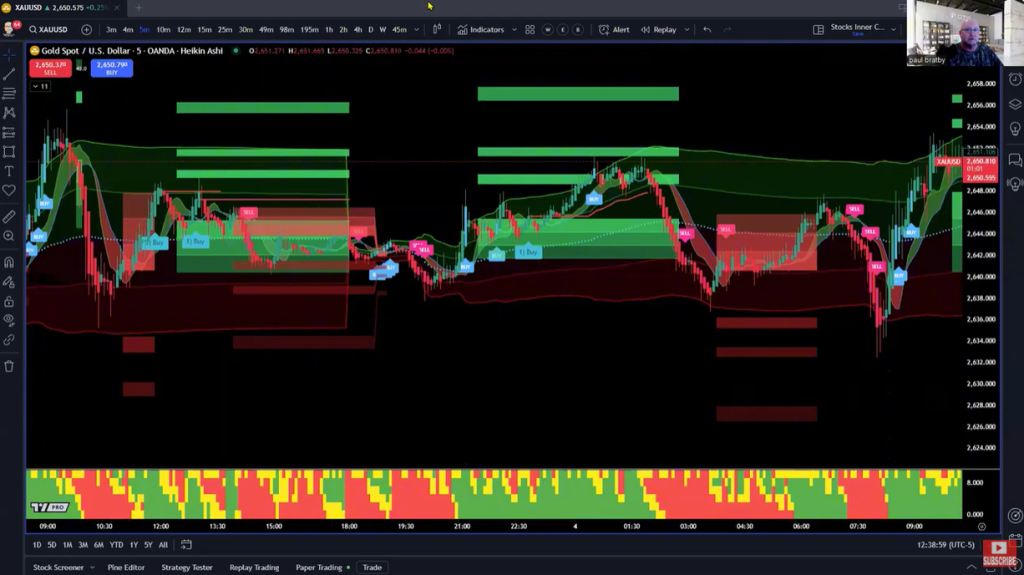Open the Fibonacci retracement tools
1024x575 pixels.
point(9,93)
